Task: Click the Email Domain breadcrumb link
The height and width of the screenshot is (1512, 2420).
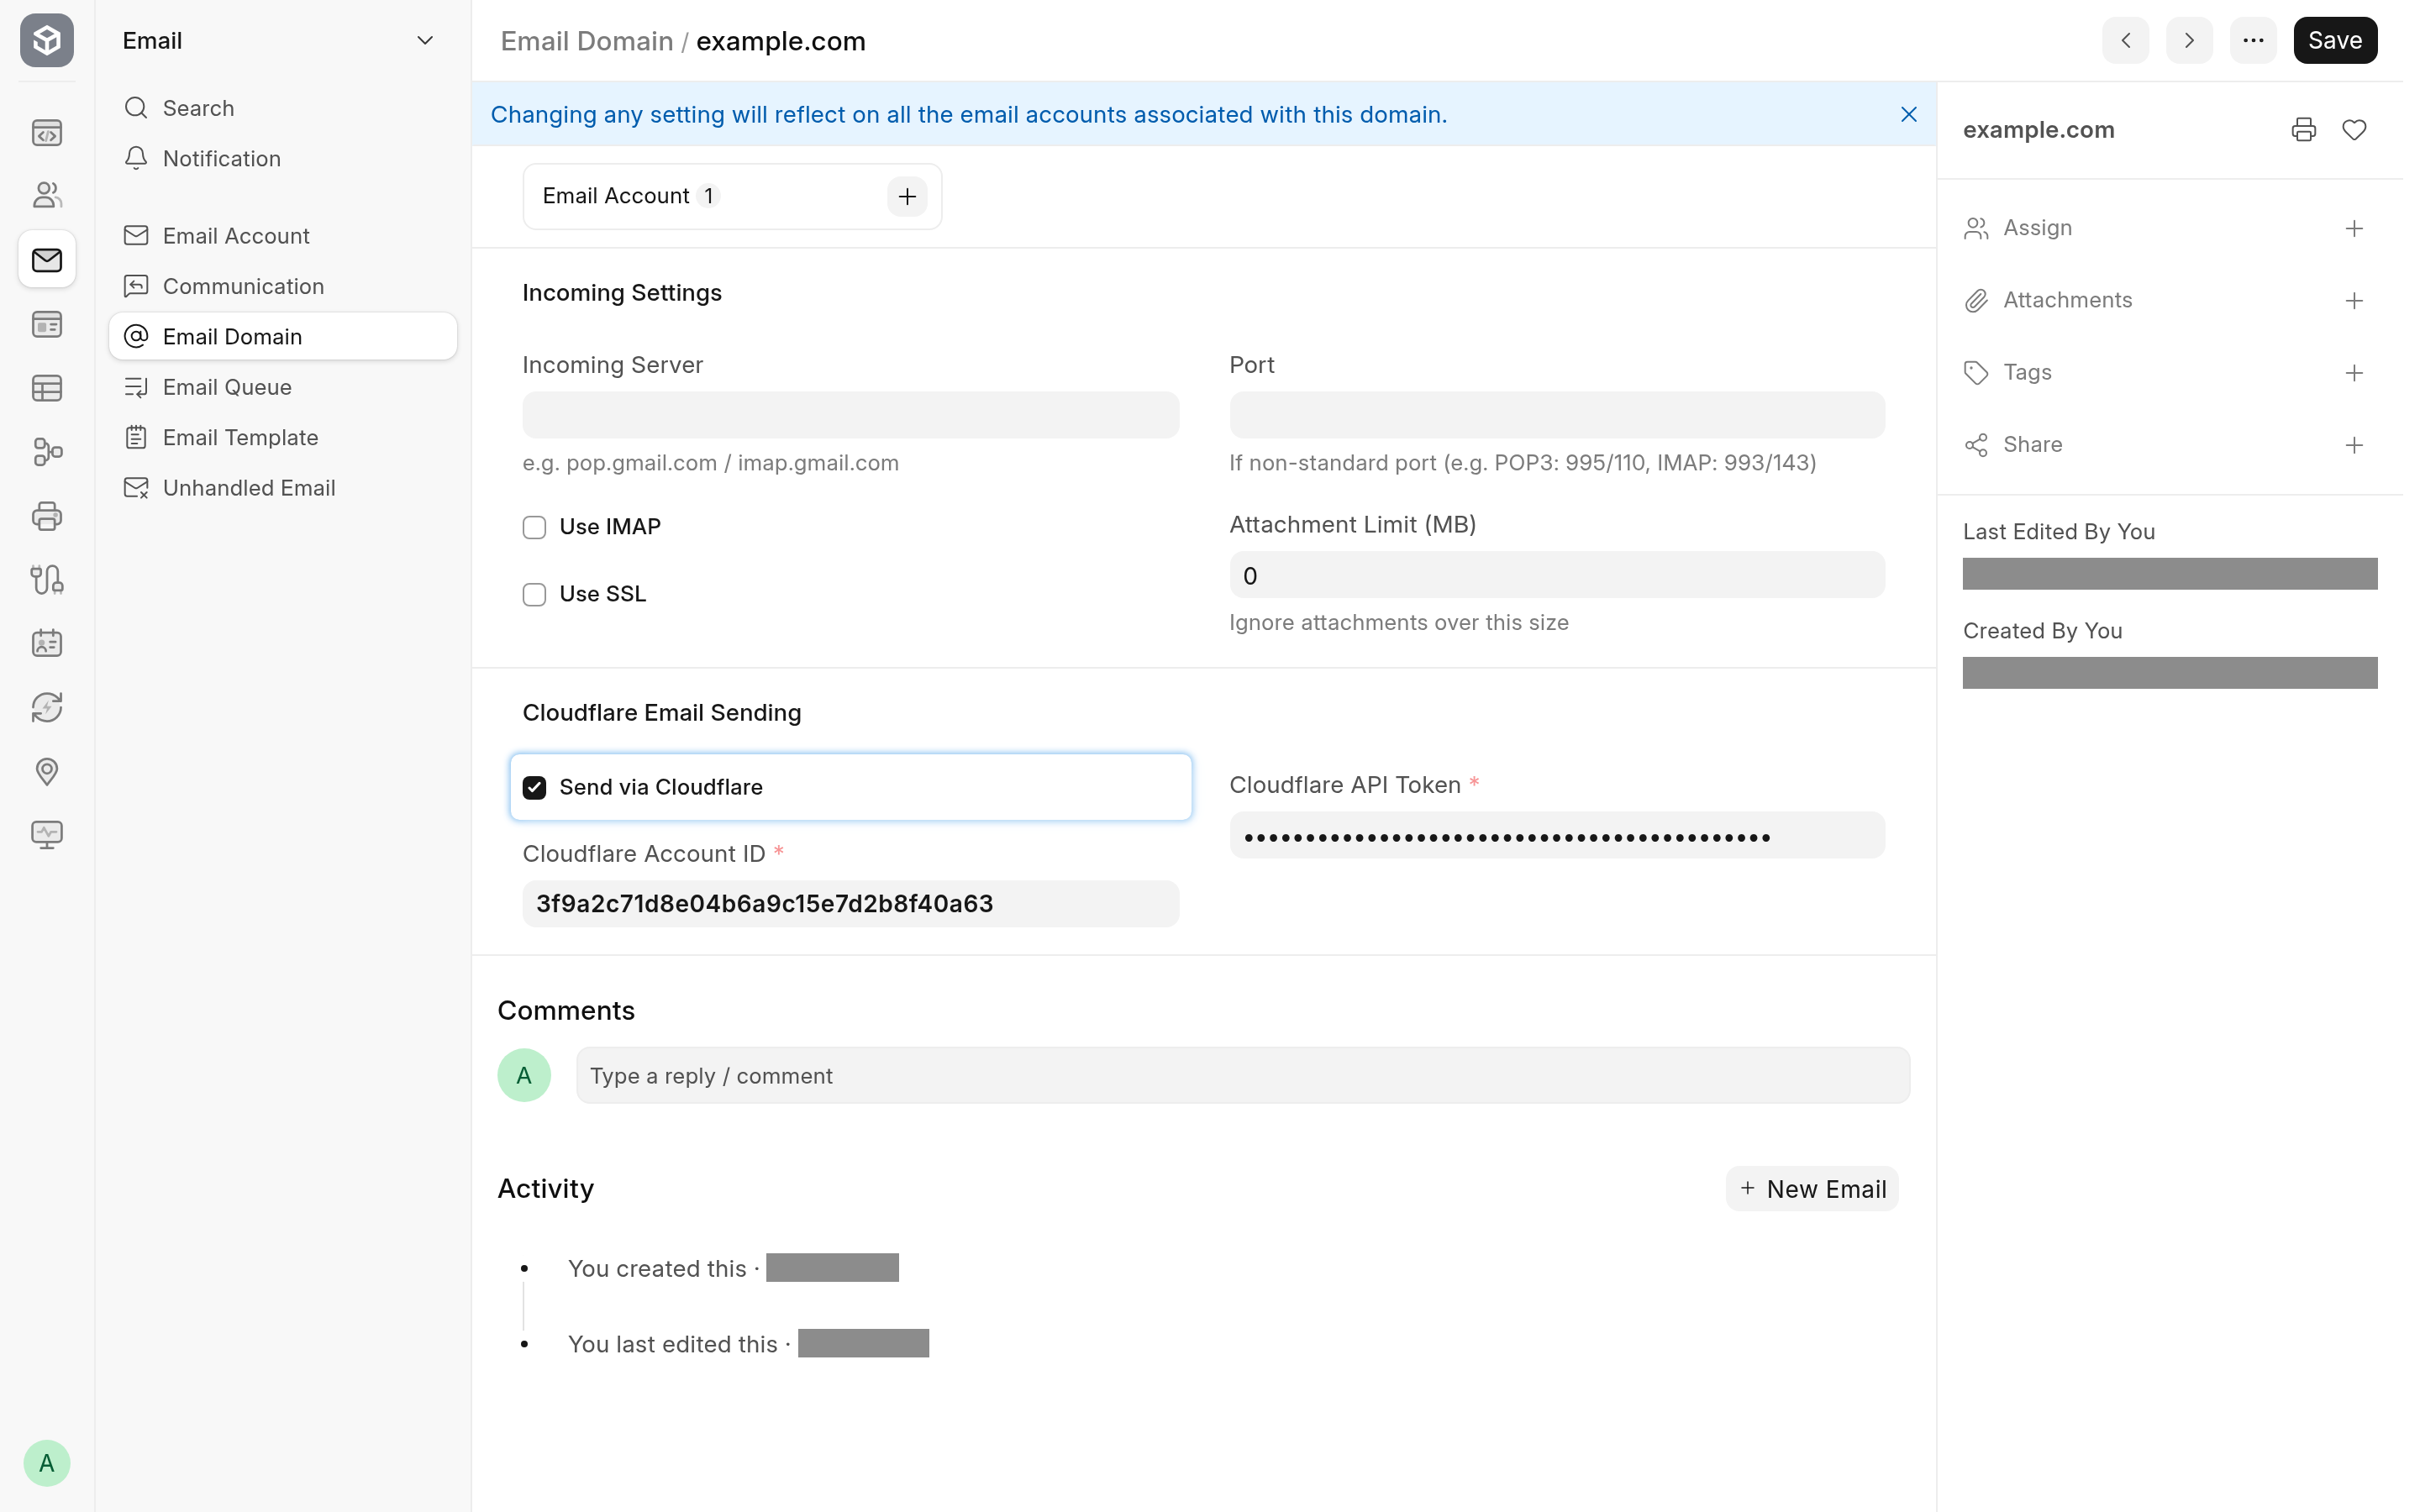Action: click(587, 41)
